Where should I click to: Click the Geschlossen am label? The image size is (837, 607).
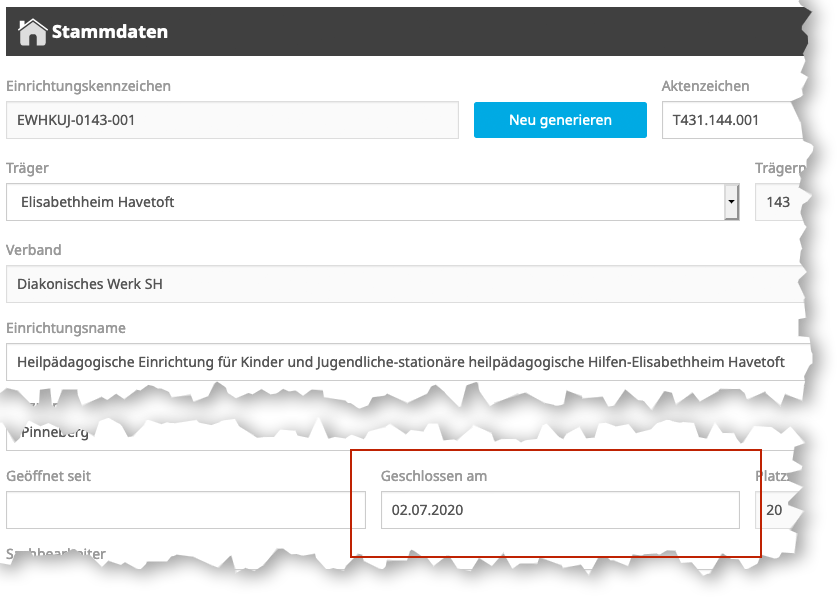pos(434,476)
